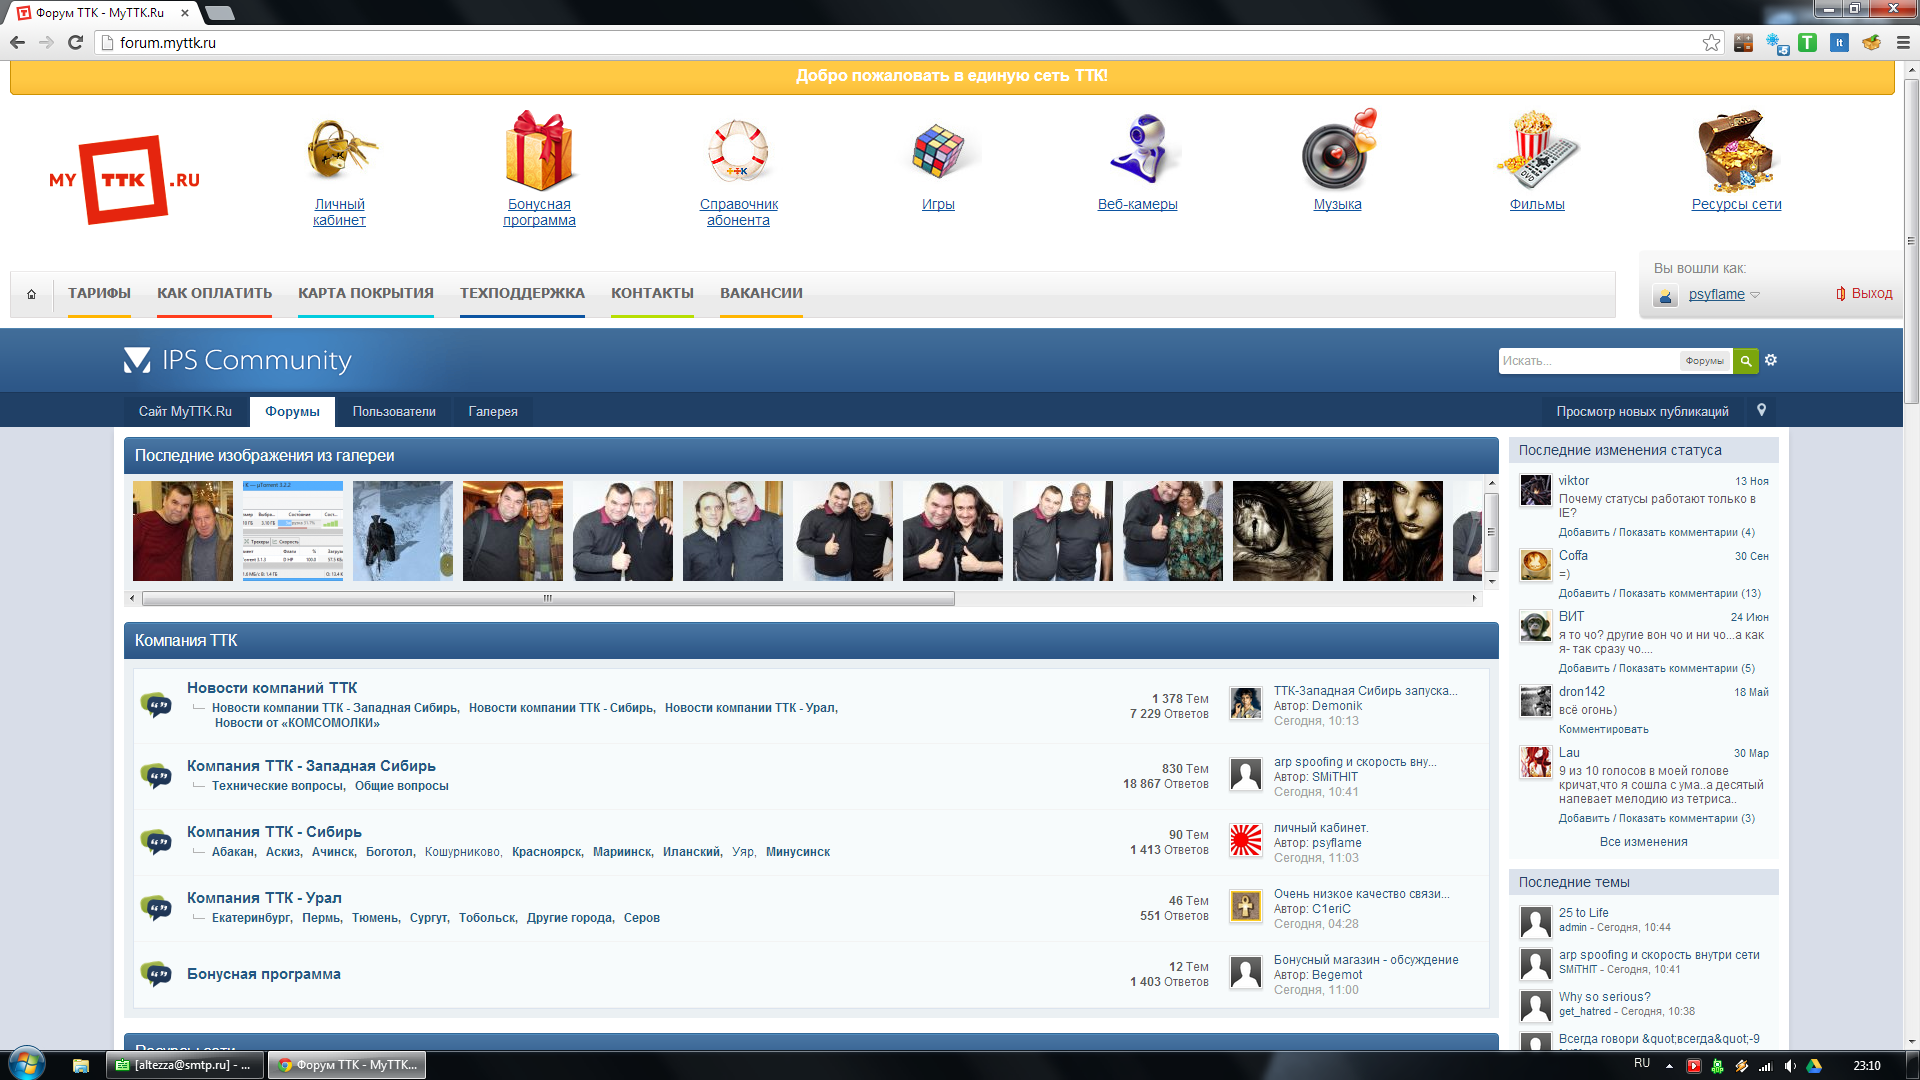Image resolution: width=1920 pixels, height=1080 pixels.
Task: Click the forum icon beside Новости компаний ТТК
Action: [x=156, y=704]
